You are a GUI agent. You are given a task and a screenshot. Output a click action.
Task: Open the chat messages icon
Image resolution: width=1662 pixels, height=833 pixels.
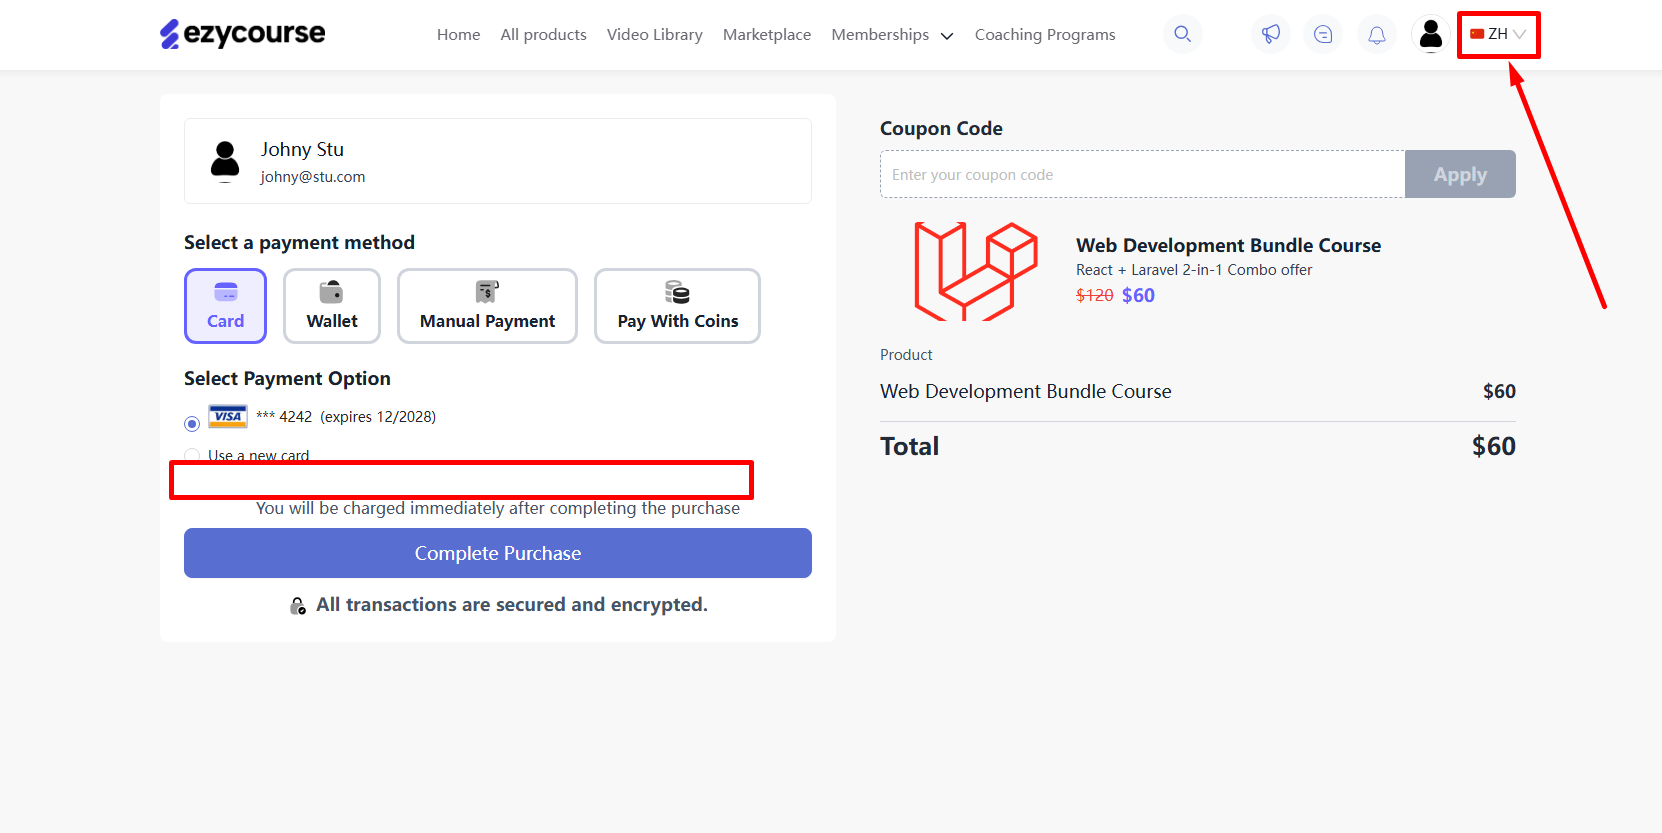1323,35
